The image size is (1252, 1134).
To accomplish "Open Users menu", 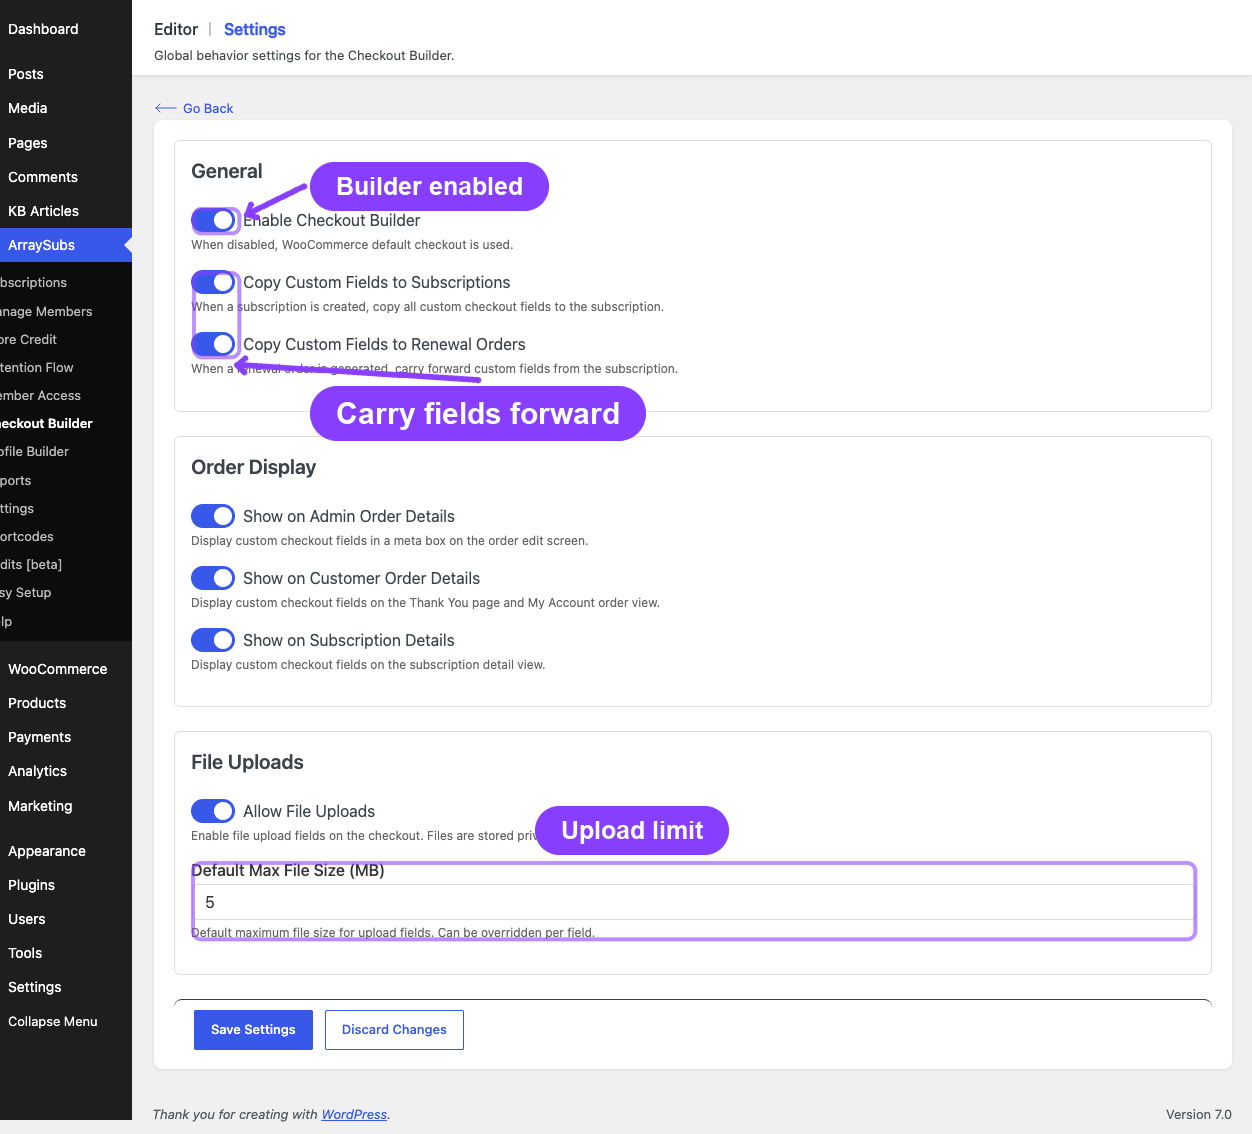I will pyautogui.click(x=66, y=919).
